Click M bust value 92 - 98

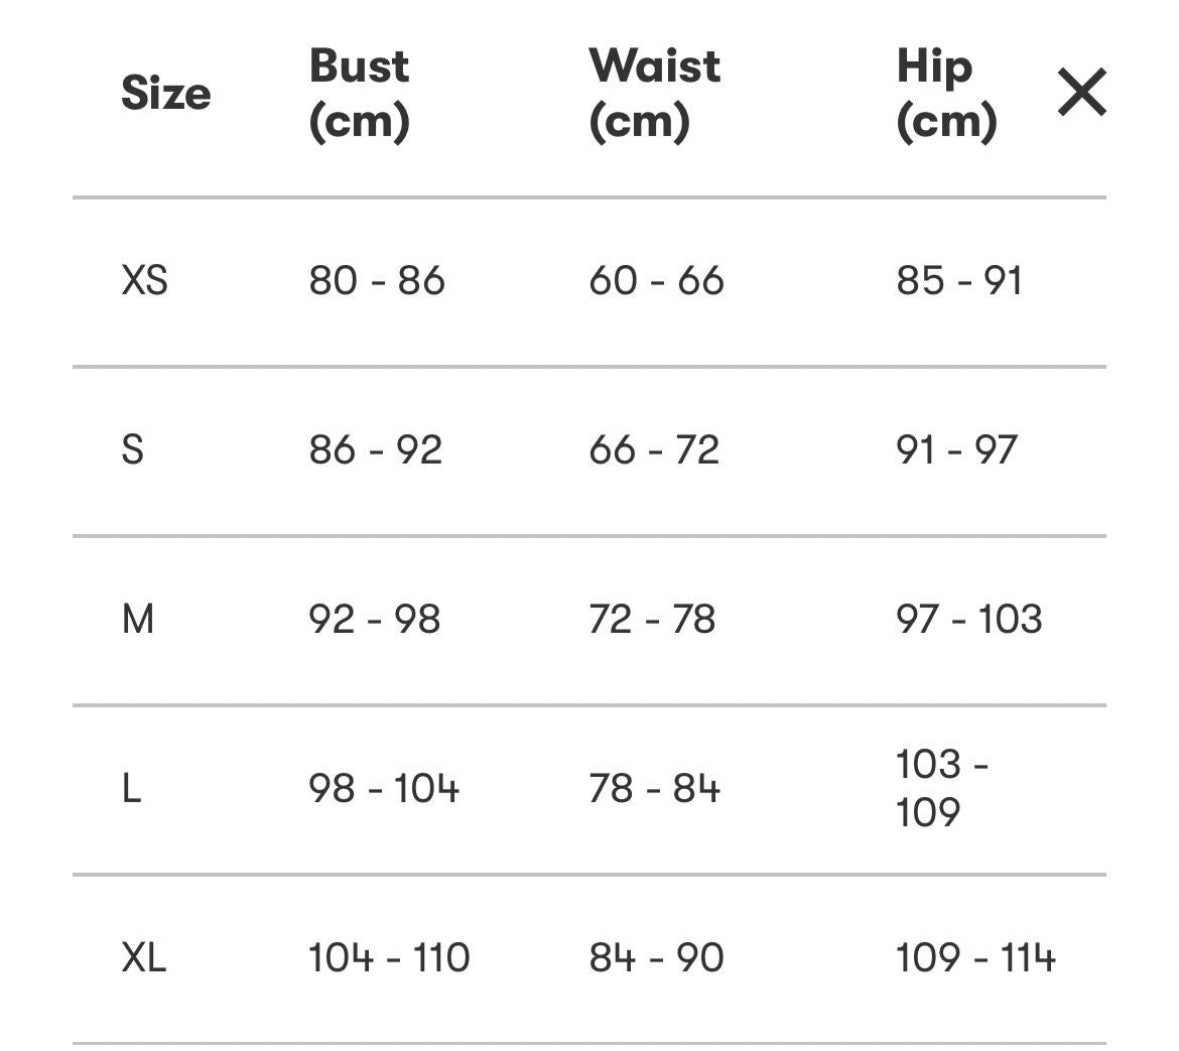click(x=374, y=620)
